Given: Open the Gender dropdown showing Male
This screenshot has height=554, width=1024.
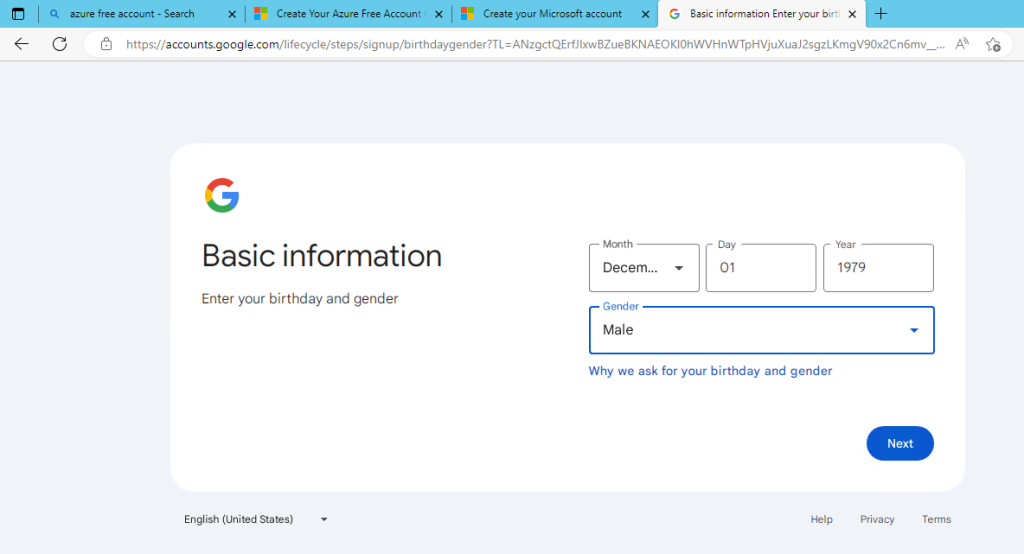Looking at the screenshot, I should (761, 330).
